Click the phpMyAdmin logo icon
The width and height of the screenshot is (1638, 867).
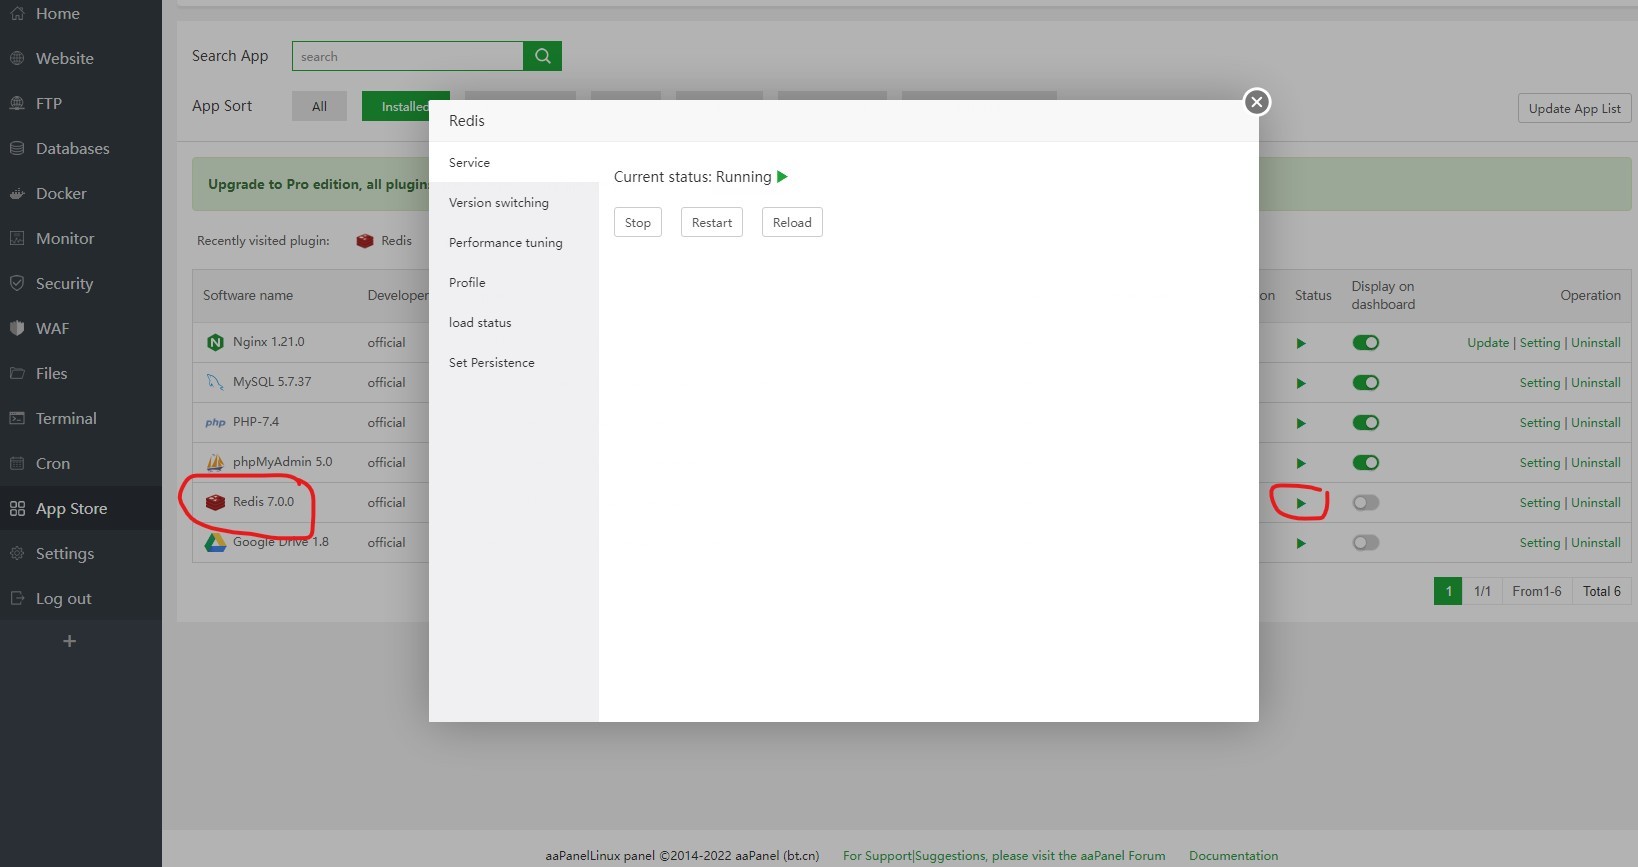point(215,462)
